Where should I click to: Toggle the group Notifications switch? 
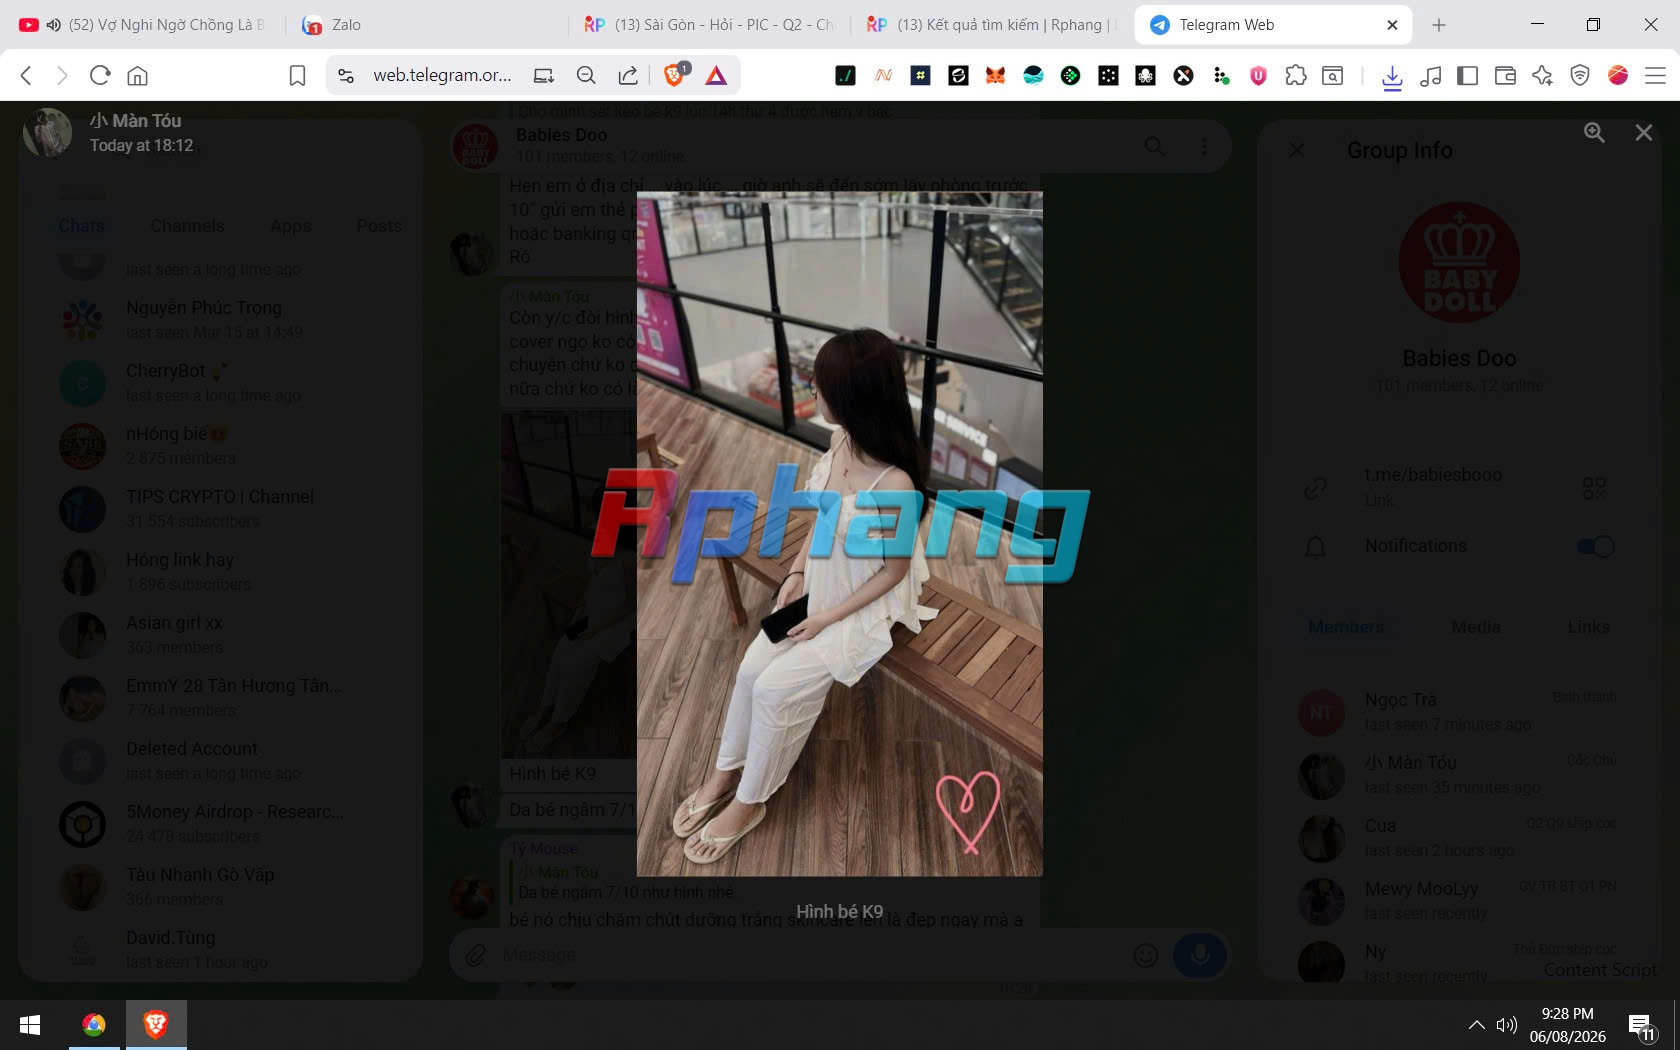point(1596,546)
